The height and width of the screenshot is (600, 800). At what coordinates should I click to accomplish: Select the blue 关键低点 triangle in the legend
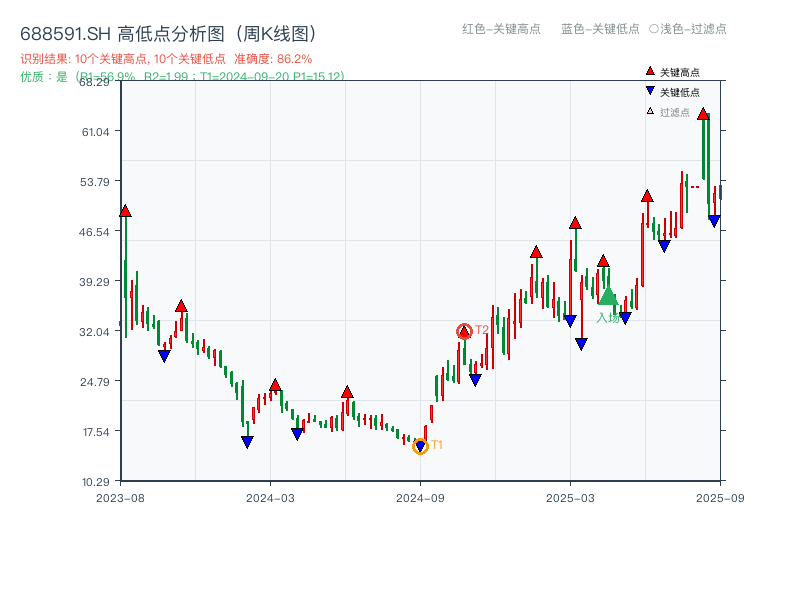(x=648, y=92)
